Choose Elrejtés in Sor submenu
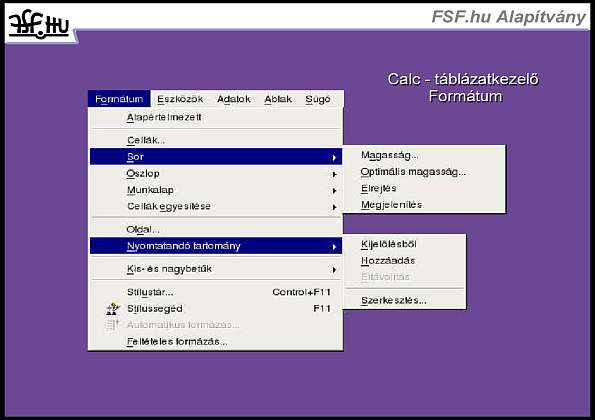Viewport: 595px width, 420px height. tap(424, 188)
